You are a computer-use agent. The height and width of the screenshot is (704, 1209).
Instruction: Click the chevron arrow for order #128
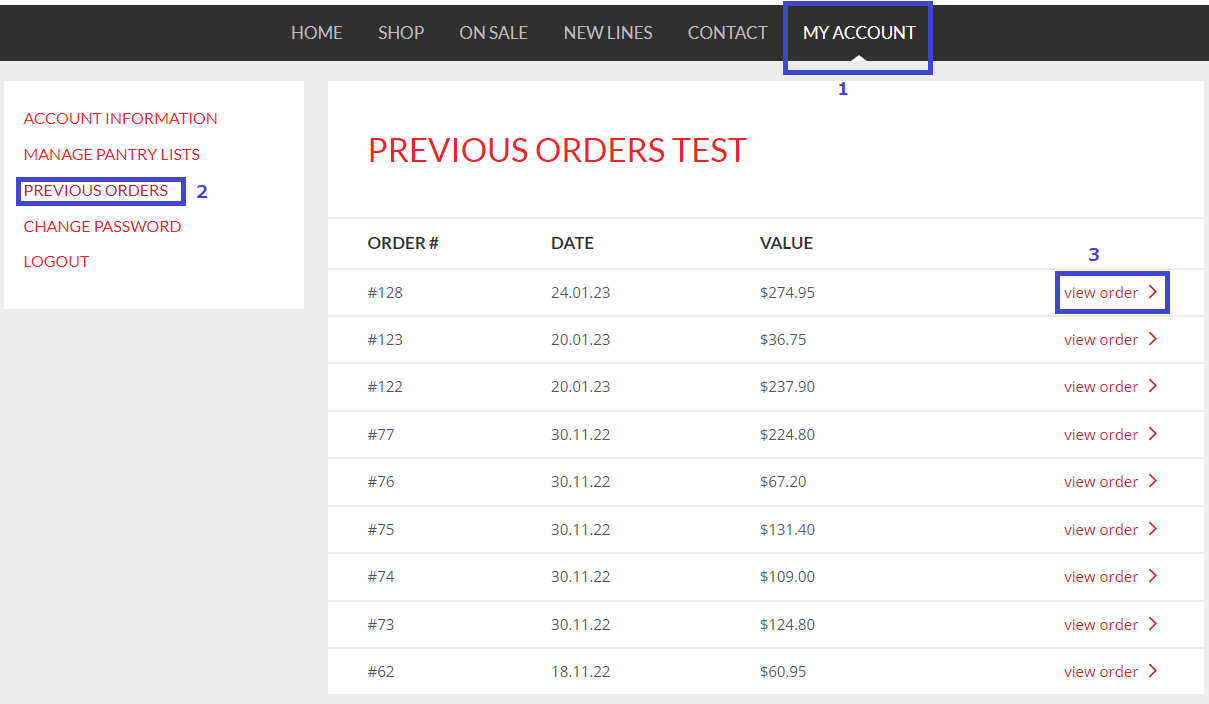(1153, 292)
